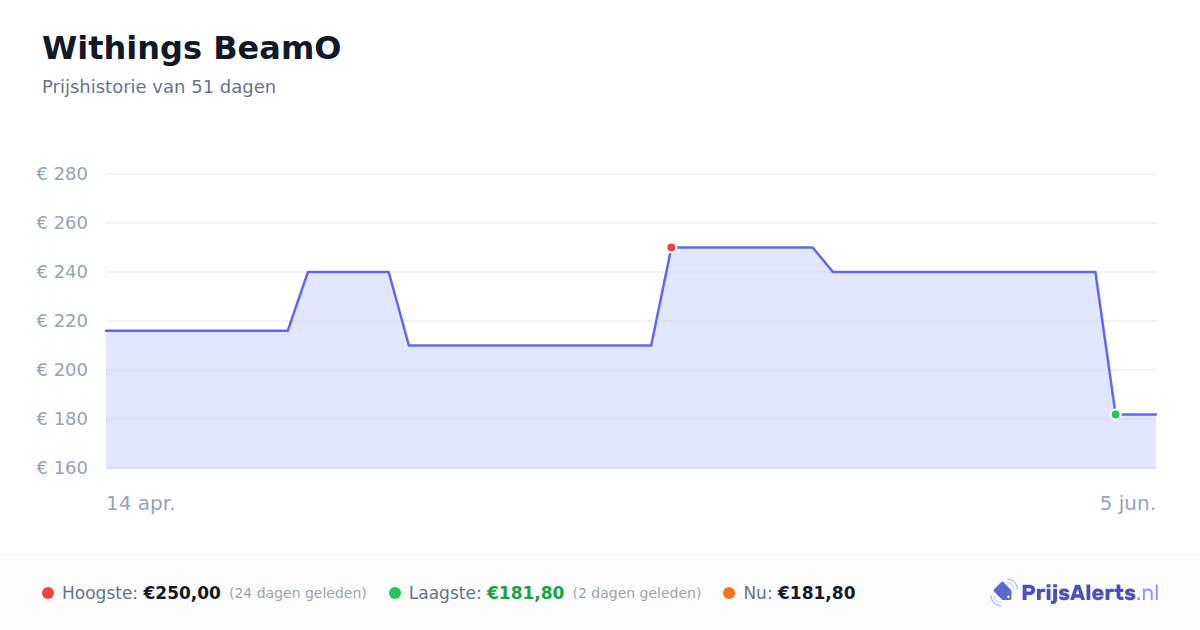Viewport: 1200px width, 630px height.
Task: Click the red dot beside Hoogste
Action: tap(48, 593)
